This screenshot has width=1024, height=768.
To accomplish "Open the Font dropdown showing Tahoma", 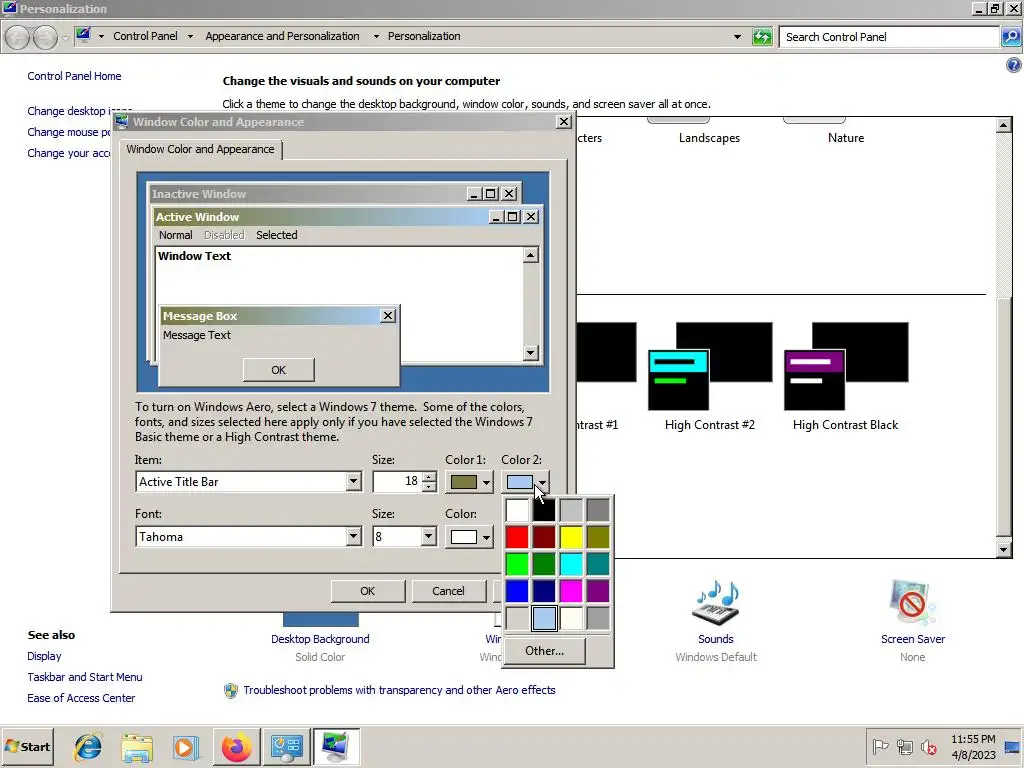I will tap(353, 537).
